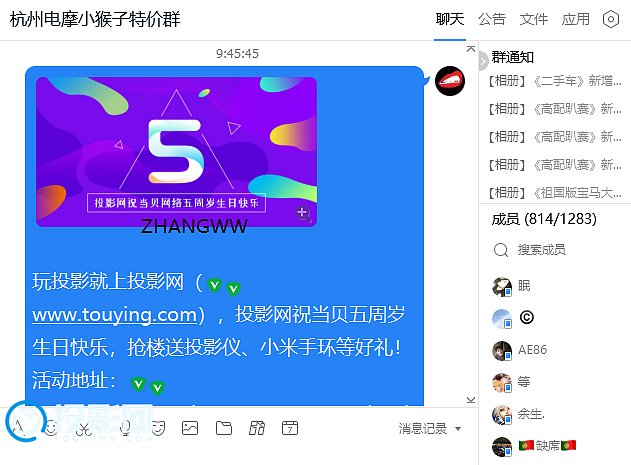Switch to the 文件 tab
Viewport: 631px width, 465px height.
pyautogui.click(x=534, y=19)
